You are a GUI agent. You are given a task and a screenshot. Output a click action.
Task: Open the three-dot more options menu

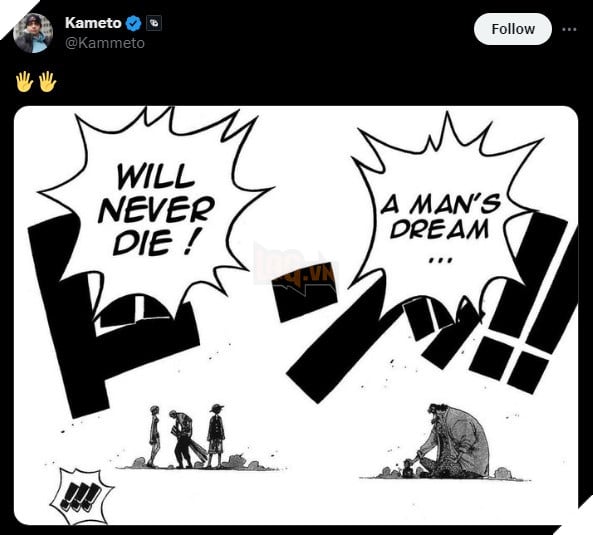point(569,29)
